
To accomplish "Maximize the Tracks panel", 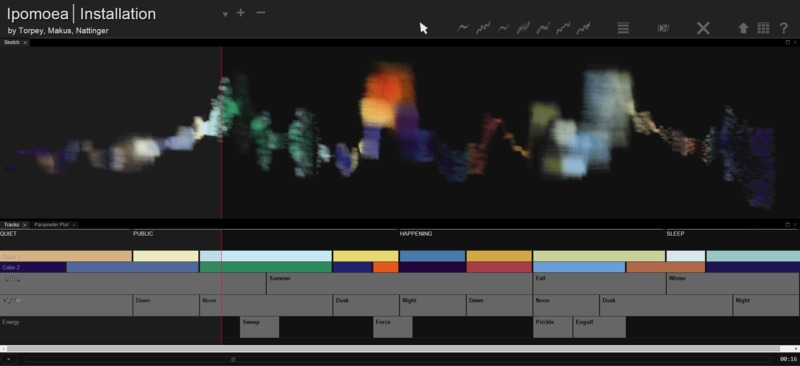I will pyautogui.click(x=788, y=225).
